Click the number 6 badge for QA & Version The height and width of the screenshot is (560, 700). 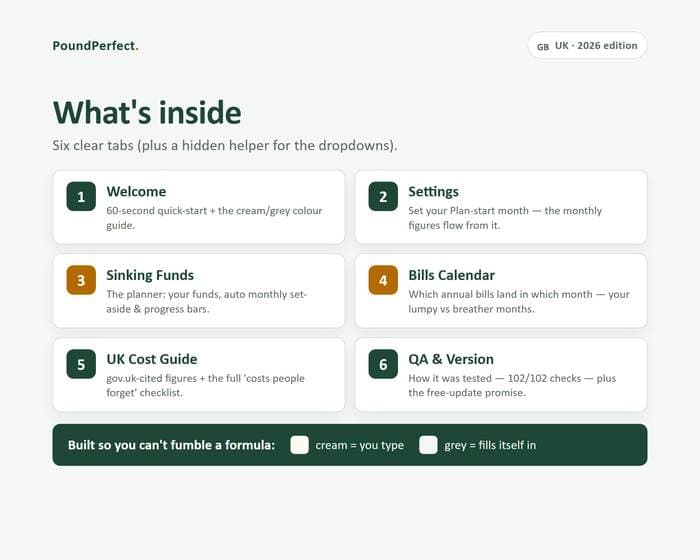coord(383,364)
